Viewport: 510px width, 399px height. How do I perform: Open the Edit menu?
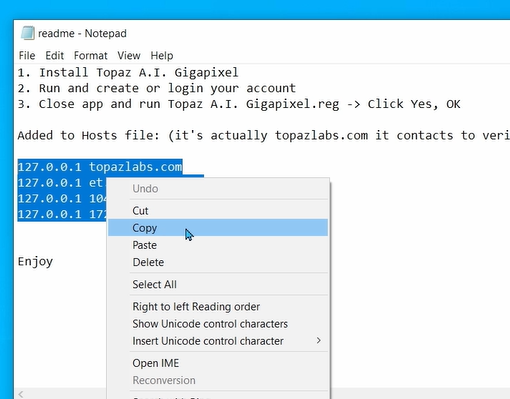(x=54, y=55)
